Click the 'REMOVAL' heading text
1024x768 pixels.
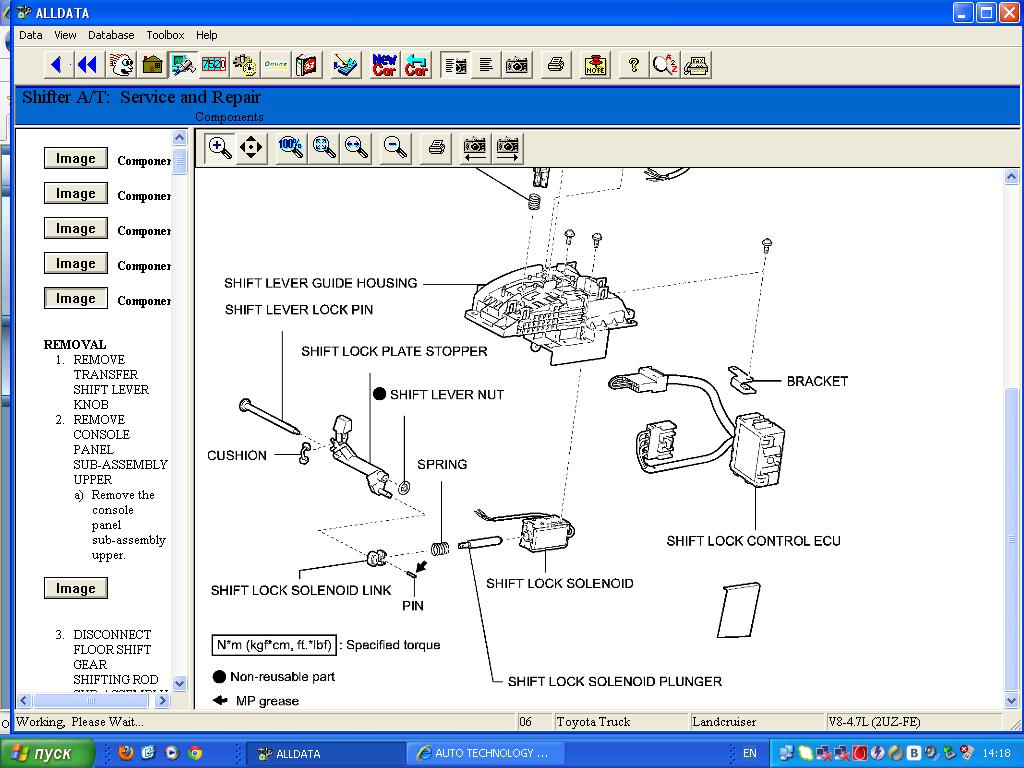point(74,344)
